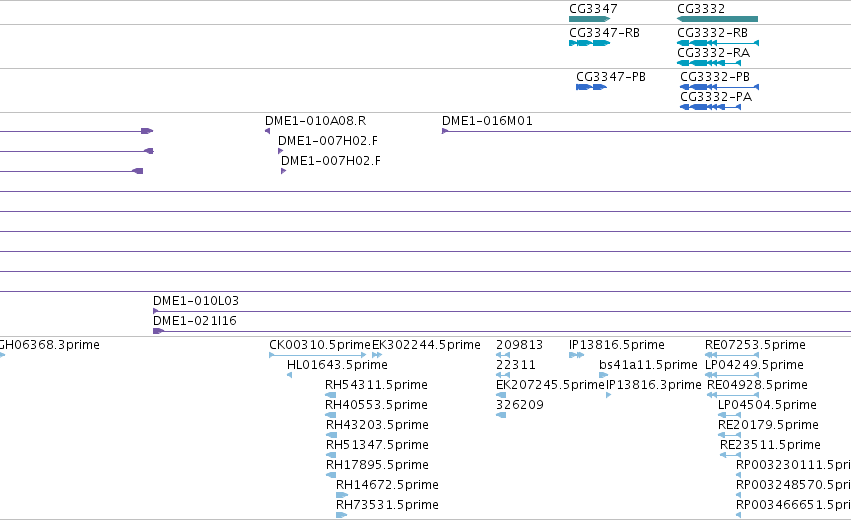851x520 pixels.
Task: Click the GH06368.3prime EST label
Action: click(49, 345)
